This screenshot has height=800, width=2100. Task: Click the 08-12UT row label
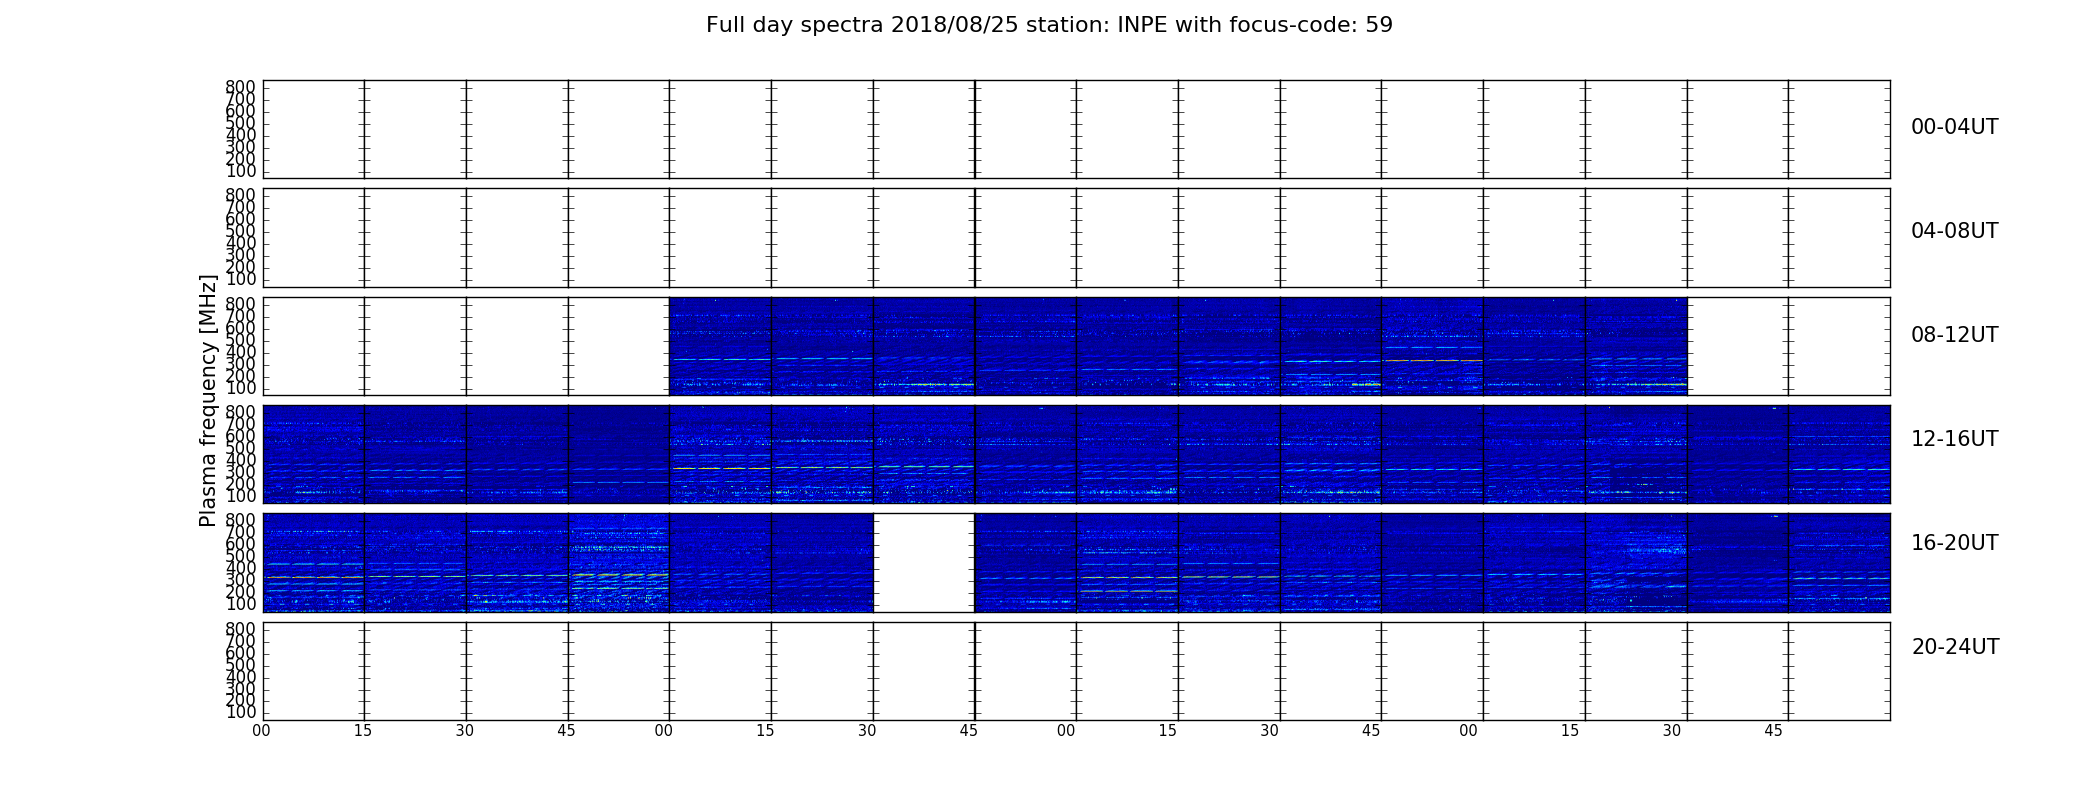tap(1954, 335)
